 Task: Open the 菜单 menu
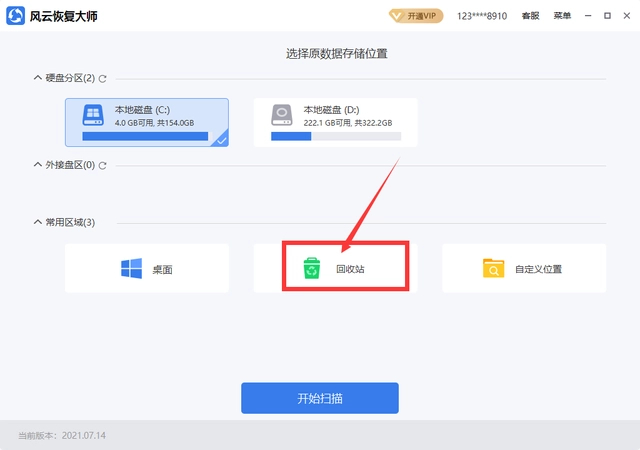pyautogui.click(x=562, y=16)
